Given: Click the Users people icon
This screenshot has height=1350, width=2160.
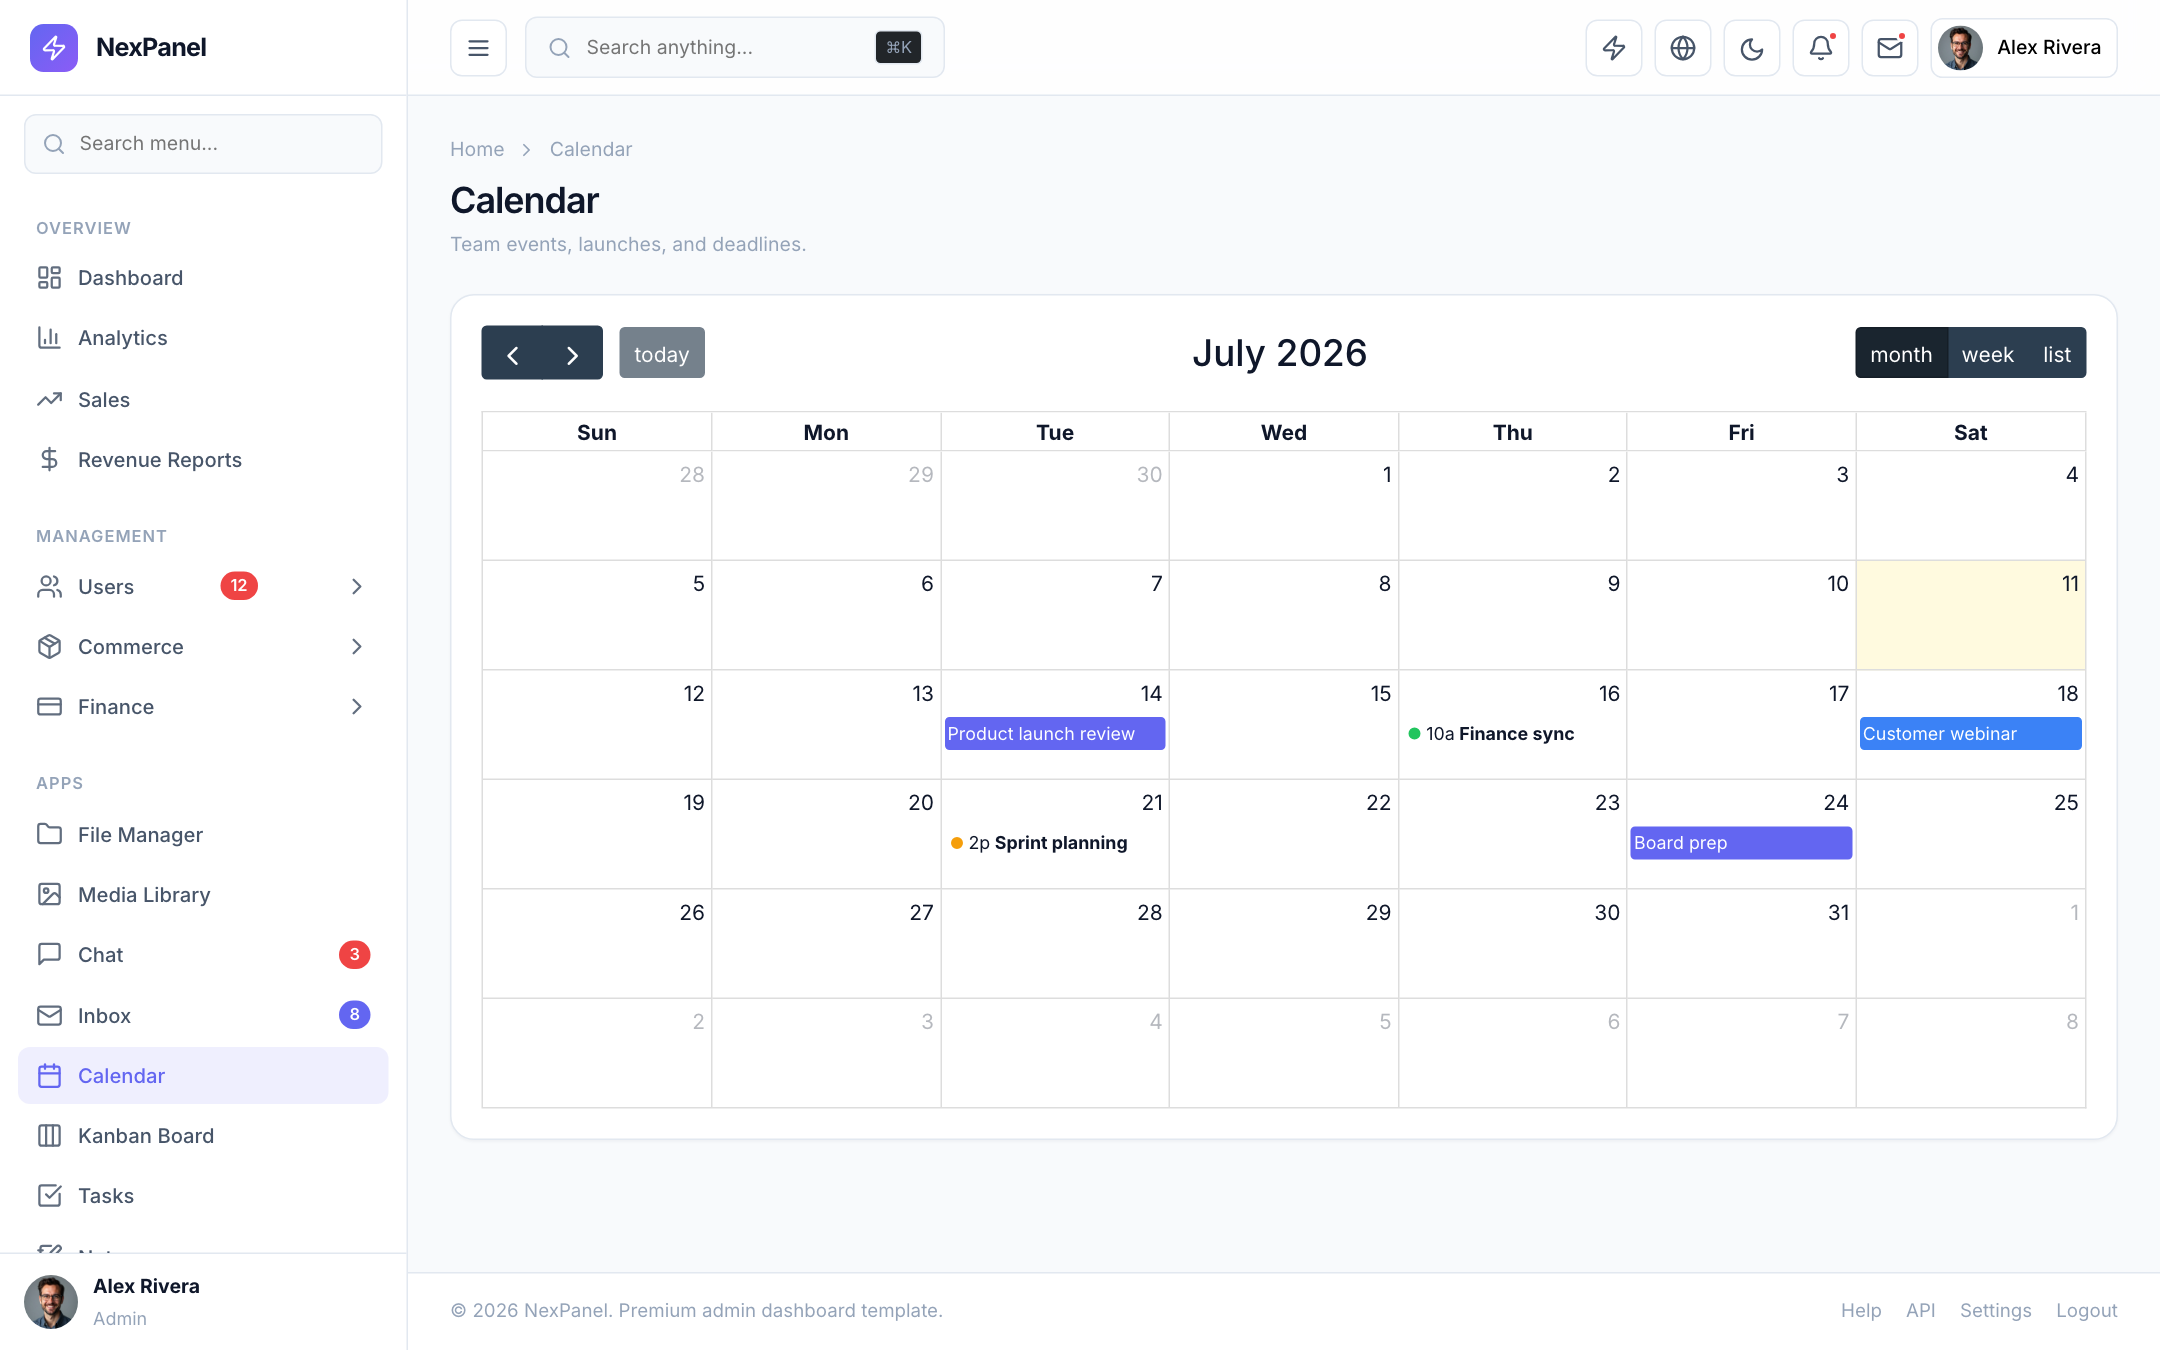Looking at the screenshot, I should (49, 586).
